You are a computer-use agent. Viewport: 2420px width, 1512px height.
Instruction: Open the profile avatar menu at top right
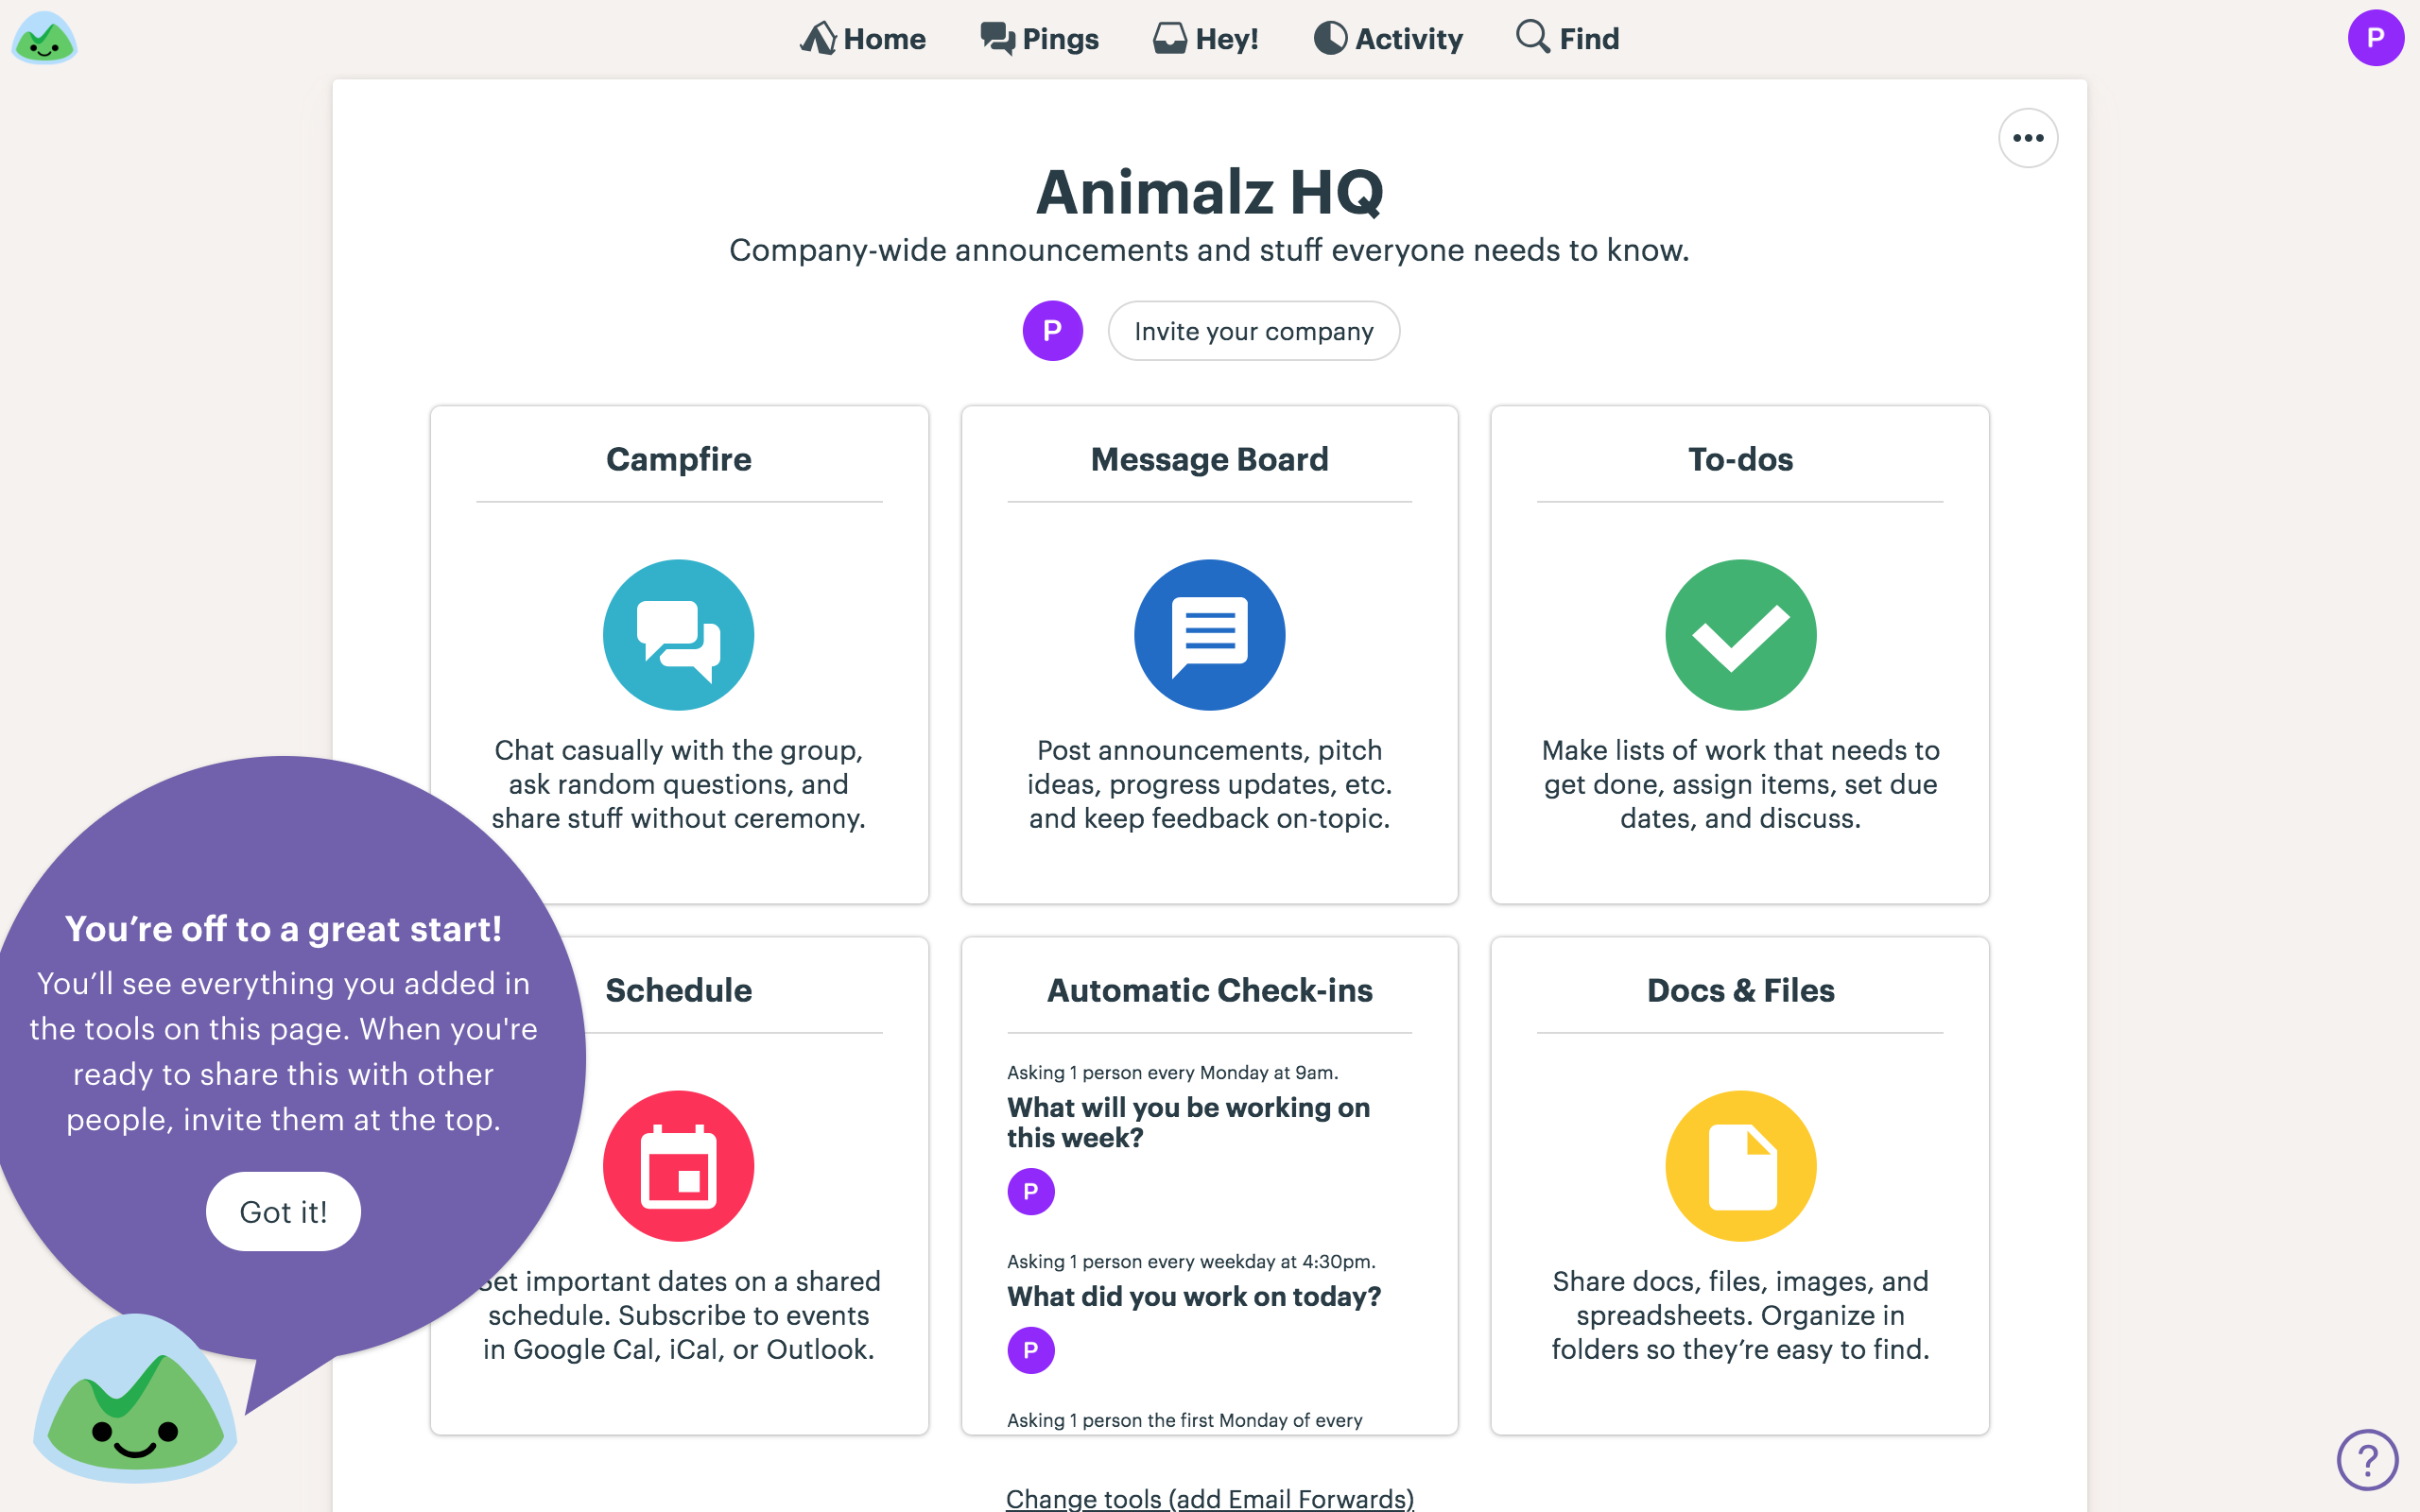pyautogui.click(x=2376, y=38)
